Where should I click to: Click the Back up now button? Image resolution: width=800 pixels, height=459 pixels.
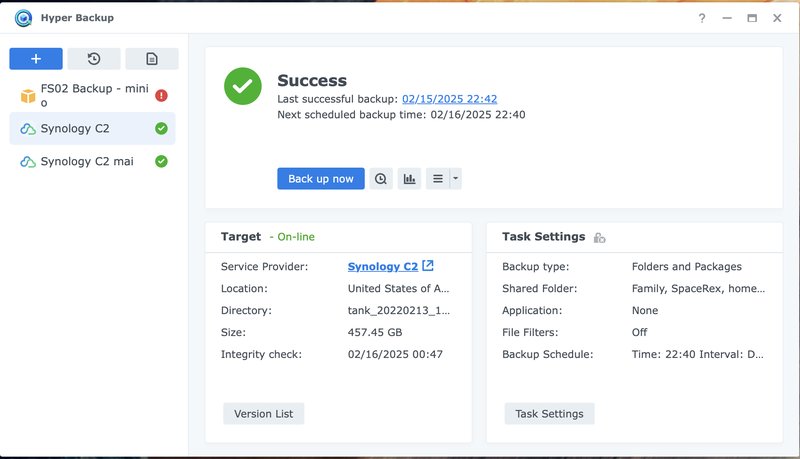(321, 178)
